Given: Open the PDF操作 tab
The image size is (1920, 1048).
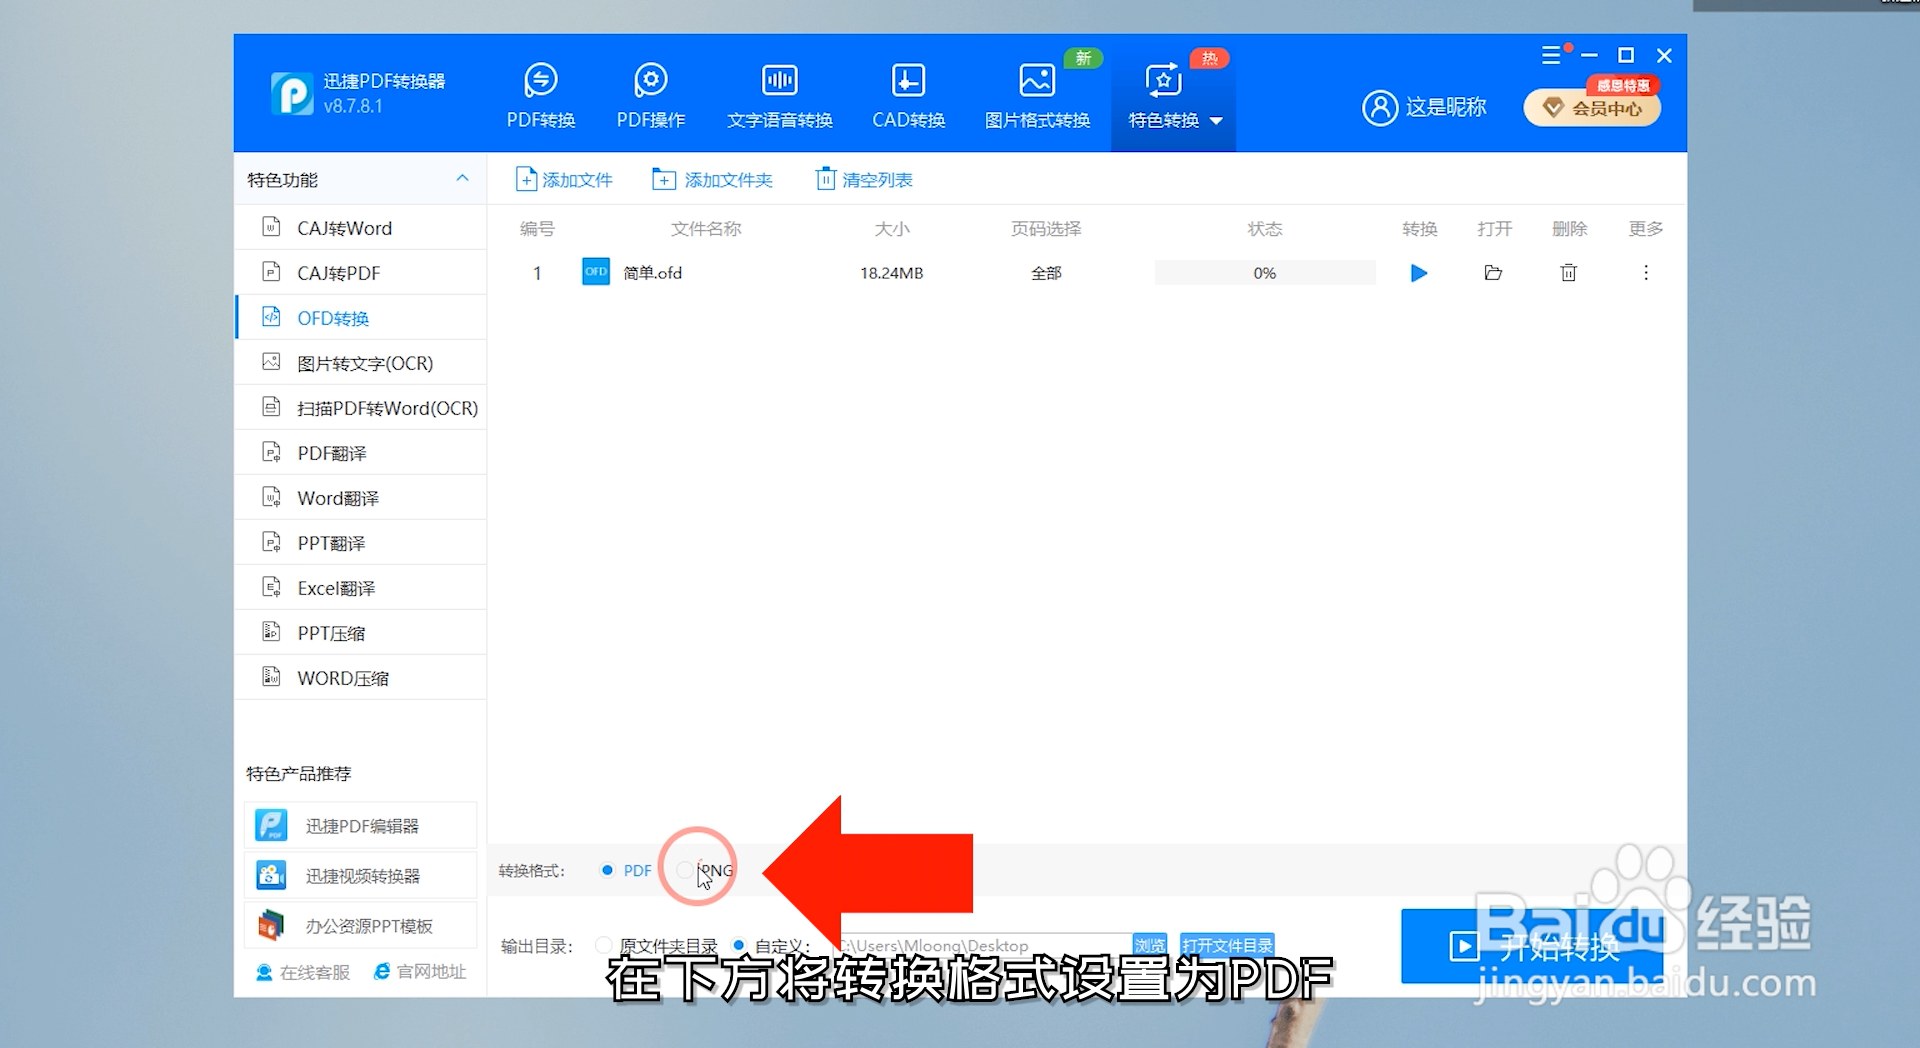Looking at the screenshot, I should coord(651,96).
